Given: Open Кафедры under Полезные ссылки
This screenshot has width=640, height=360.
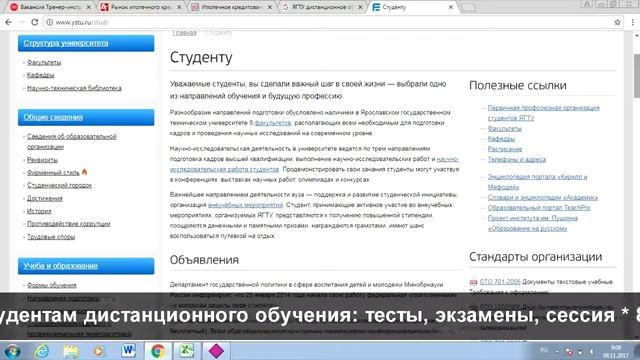Looking at the screenshot, I should (x=501, y=139).
